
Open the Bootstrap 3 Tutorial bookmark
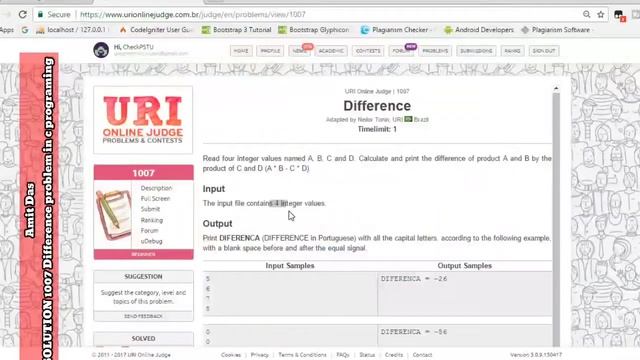(236, 30)
